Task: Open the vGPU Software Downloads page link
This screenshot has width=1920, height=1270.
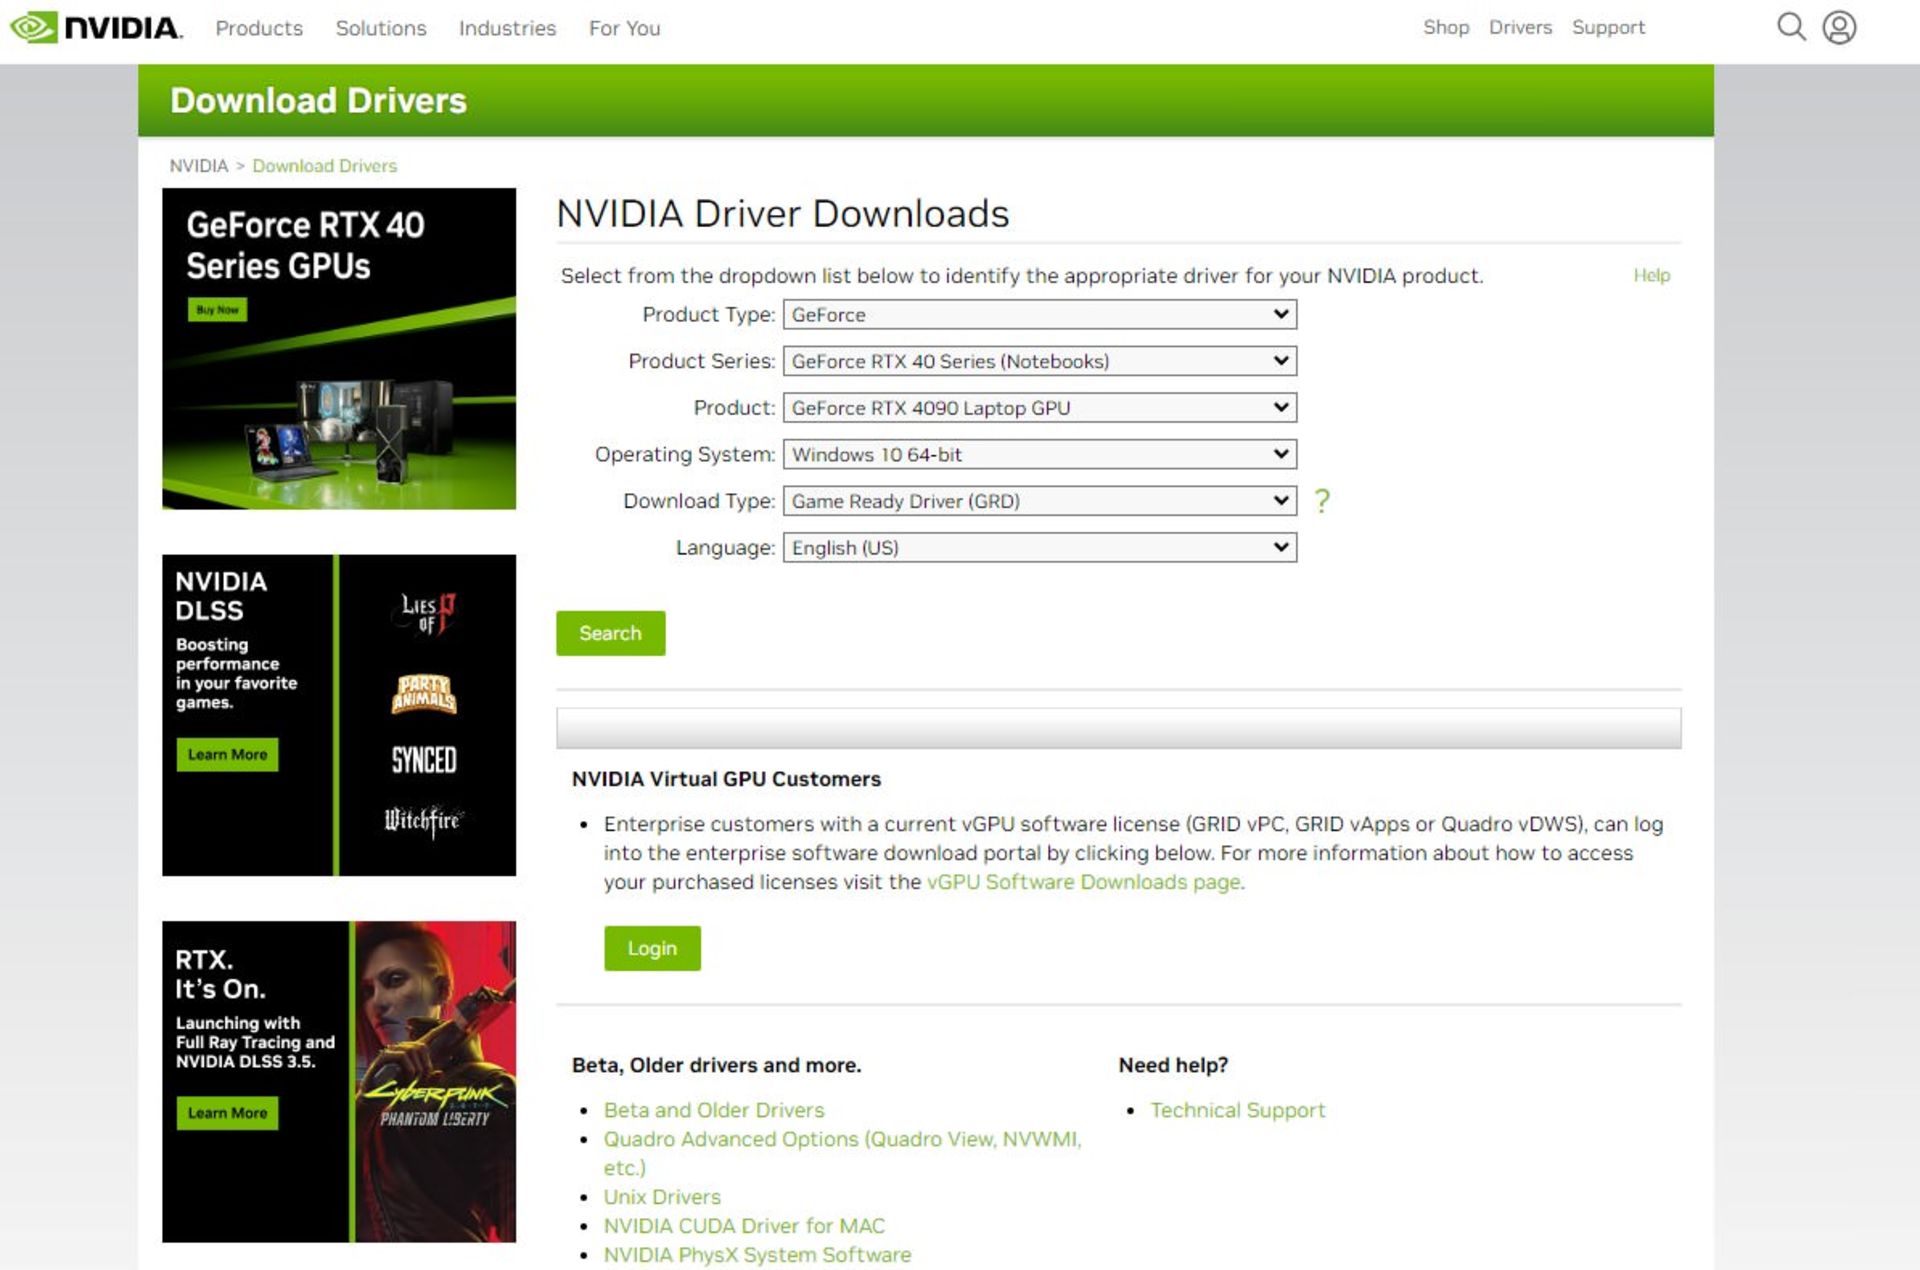Action: (1084, 882)
